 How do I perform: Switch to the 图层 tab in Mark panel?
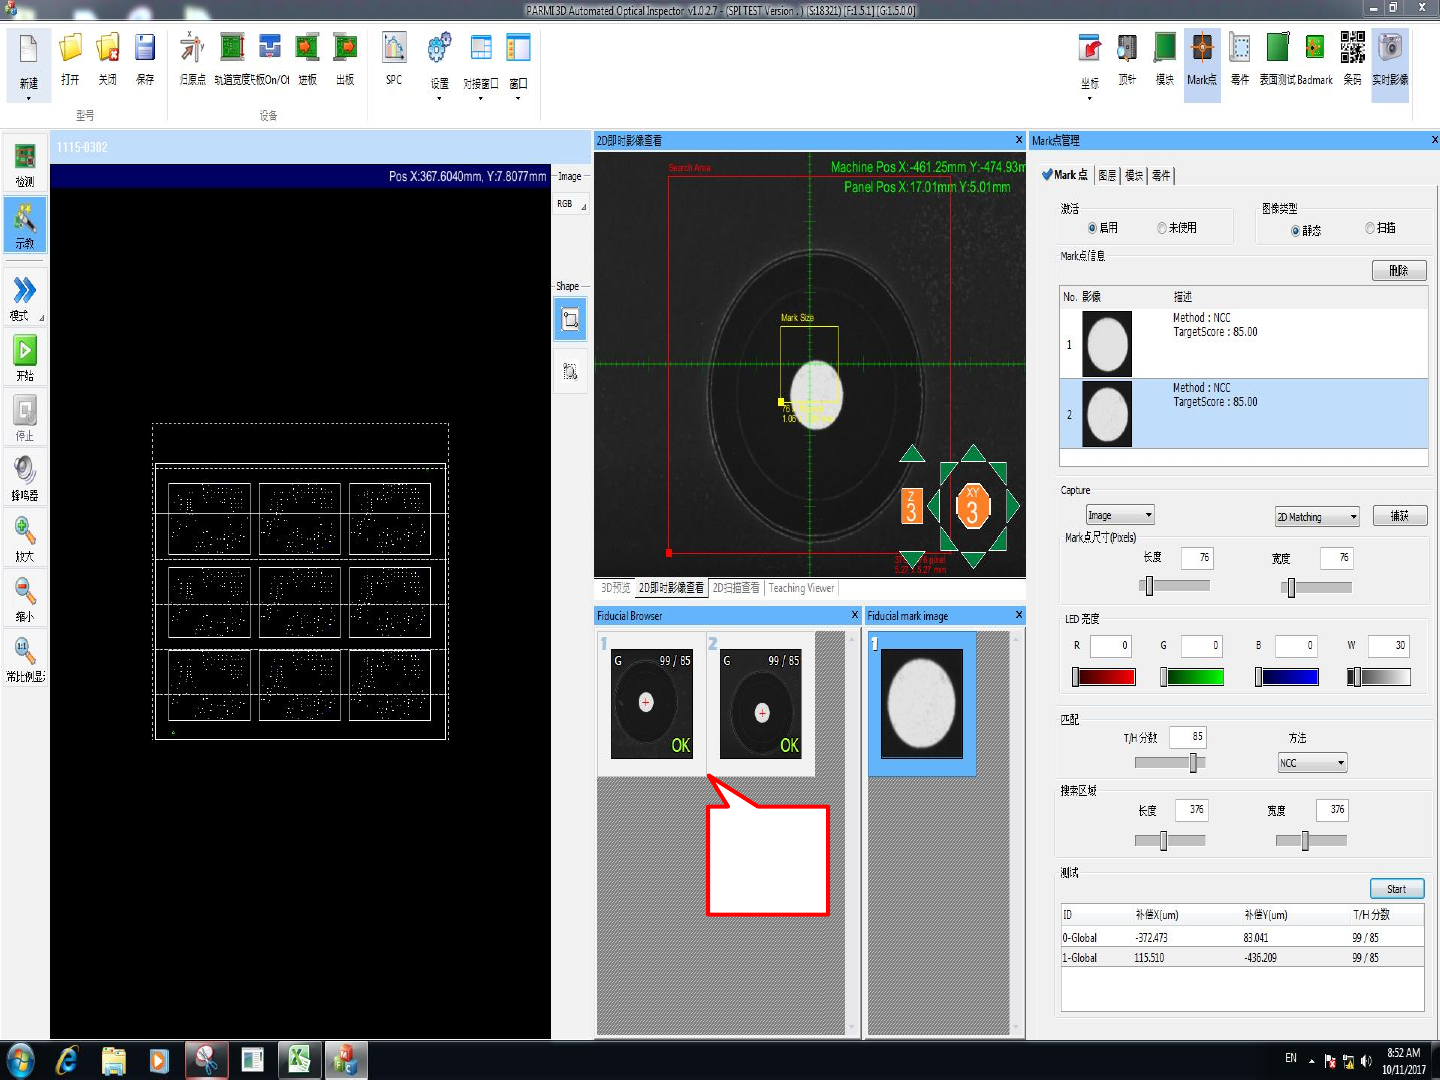[1107, 175]
